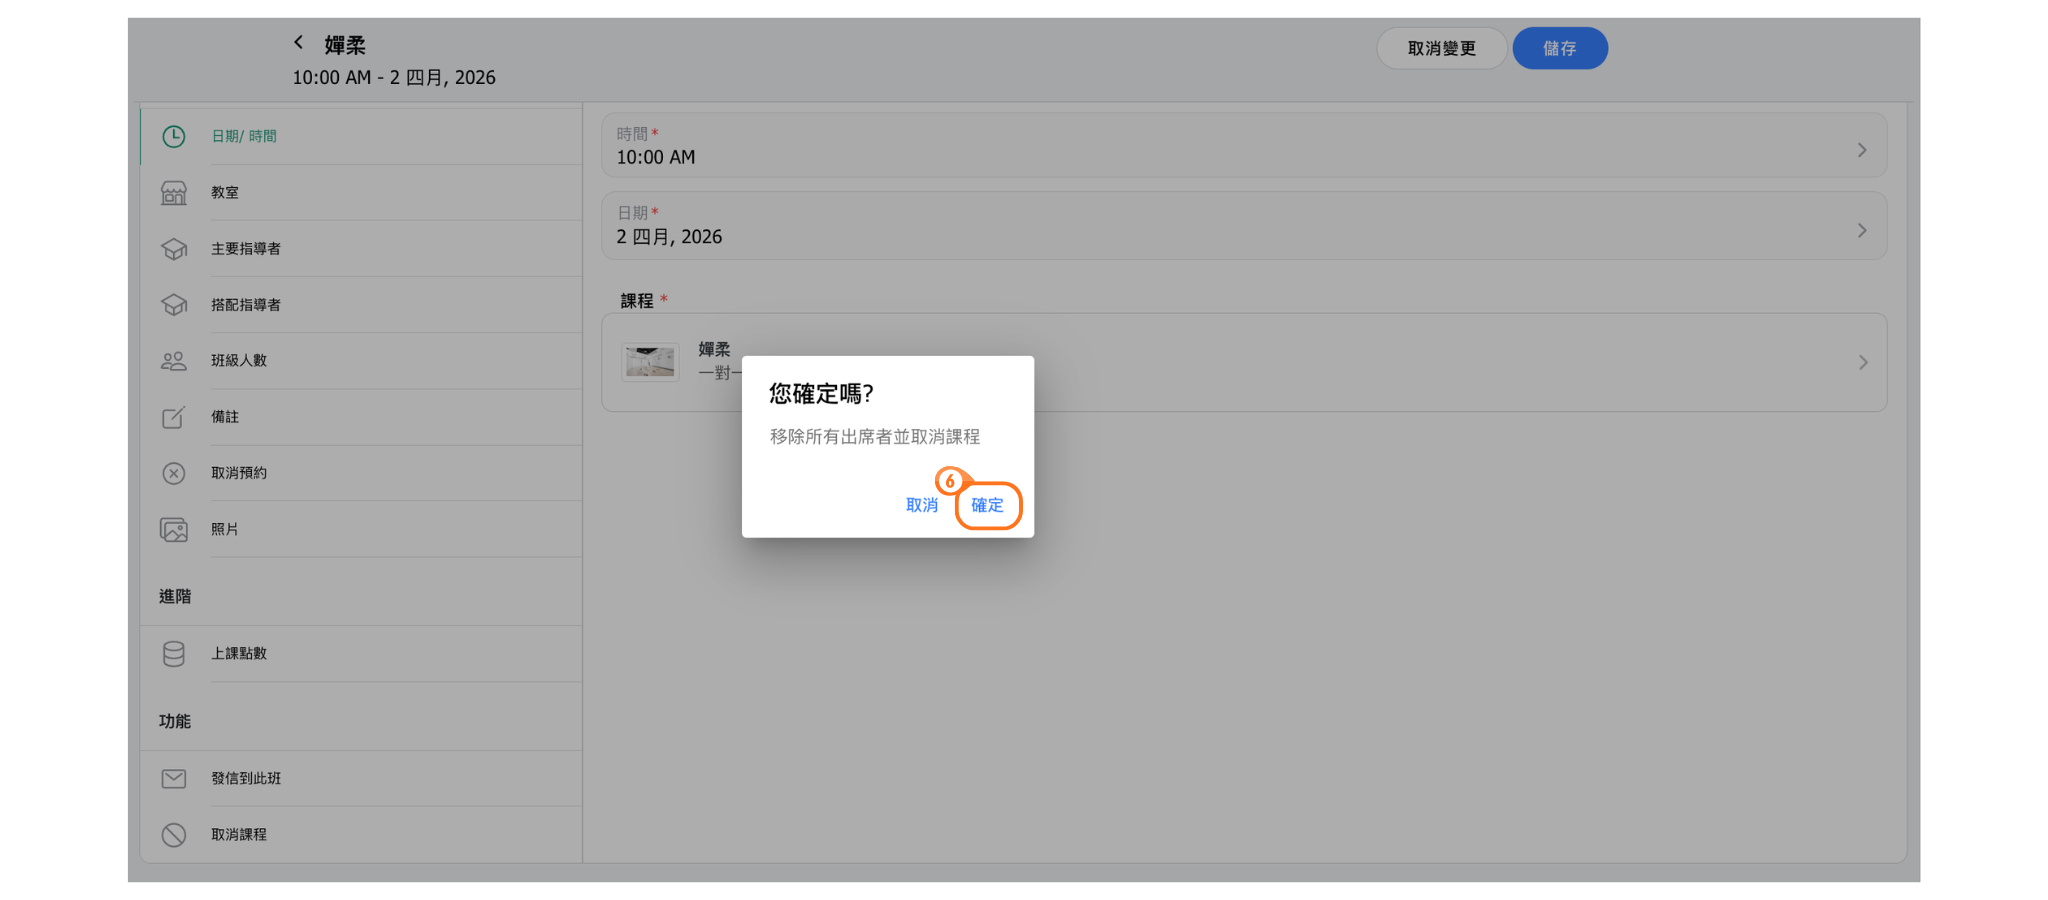The height and width of the screenshot is (900, 2048).
Task: Open the 課程 row chevron
Action: click(x=1862, y=363)
